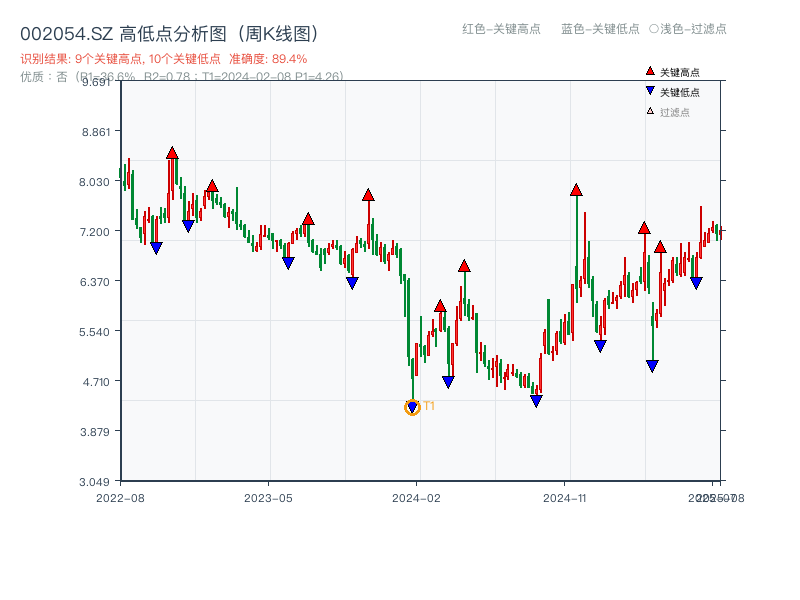Screen dimensions: 800x600
Task: Click the 红色-关键高点 header label
Action: coord(501,29)
